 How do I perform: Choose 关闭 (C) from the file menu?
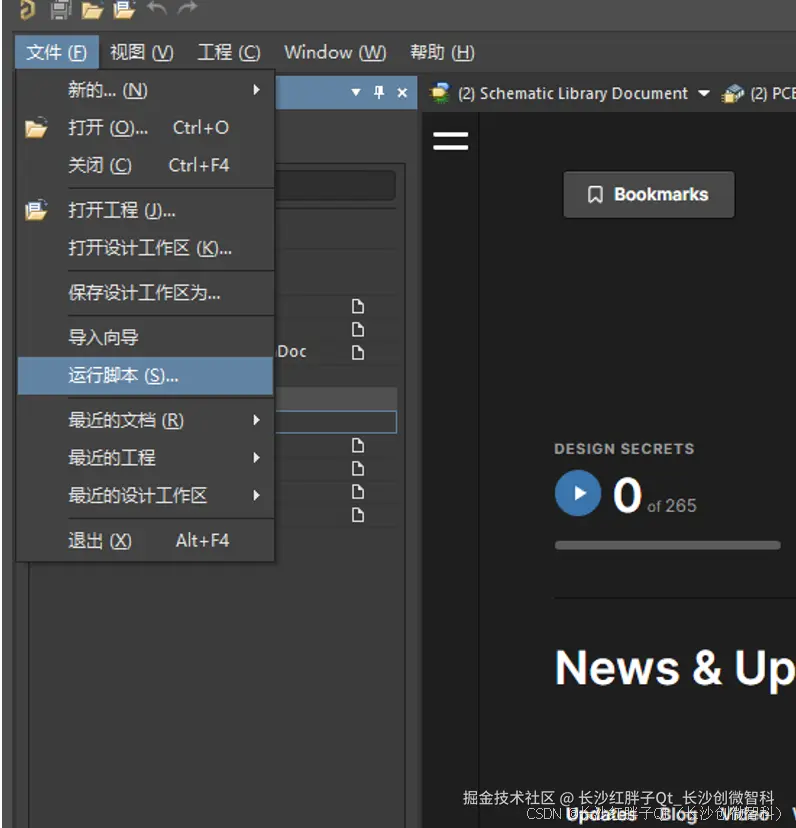point(145,165)
